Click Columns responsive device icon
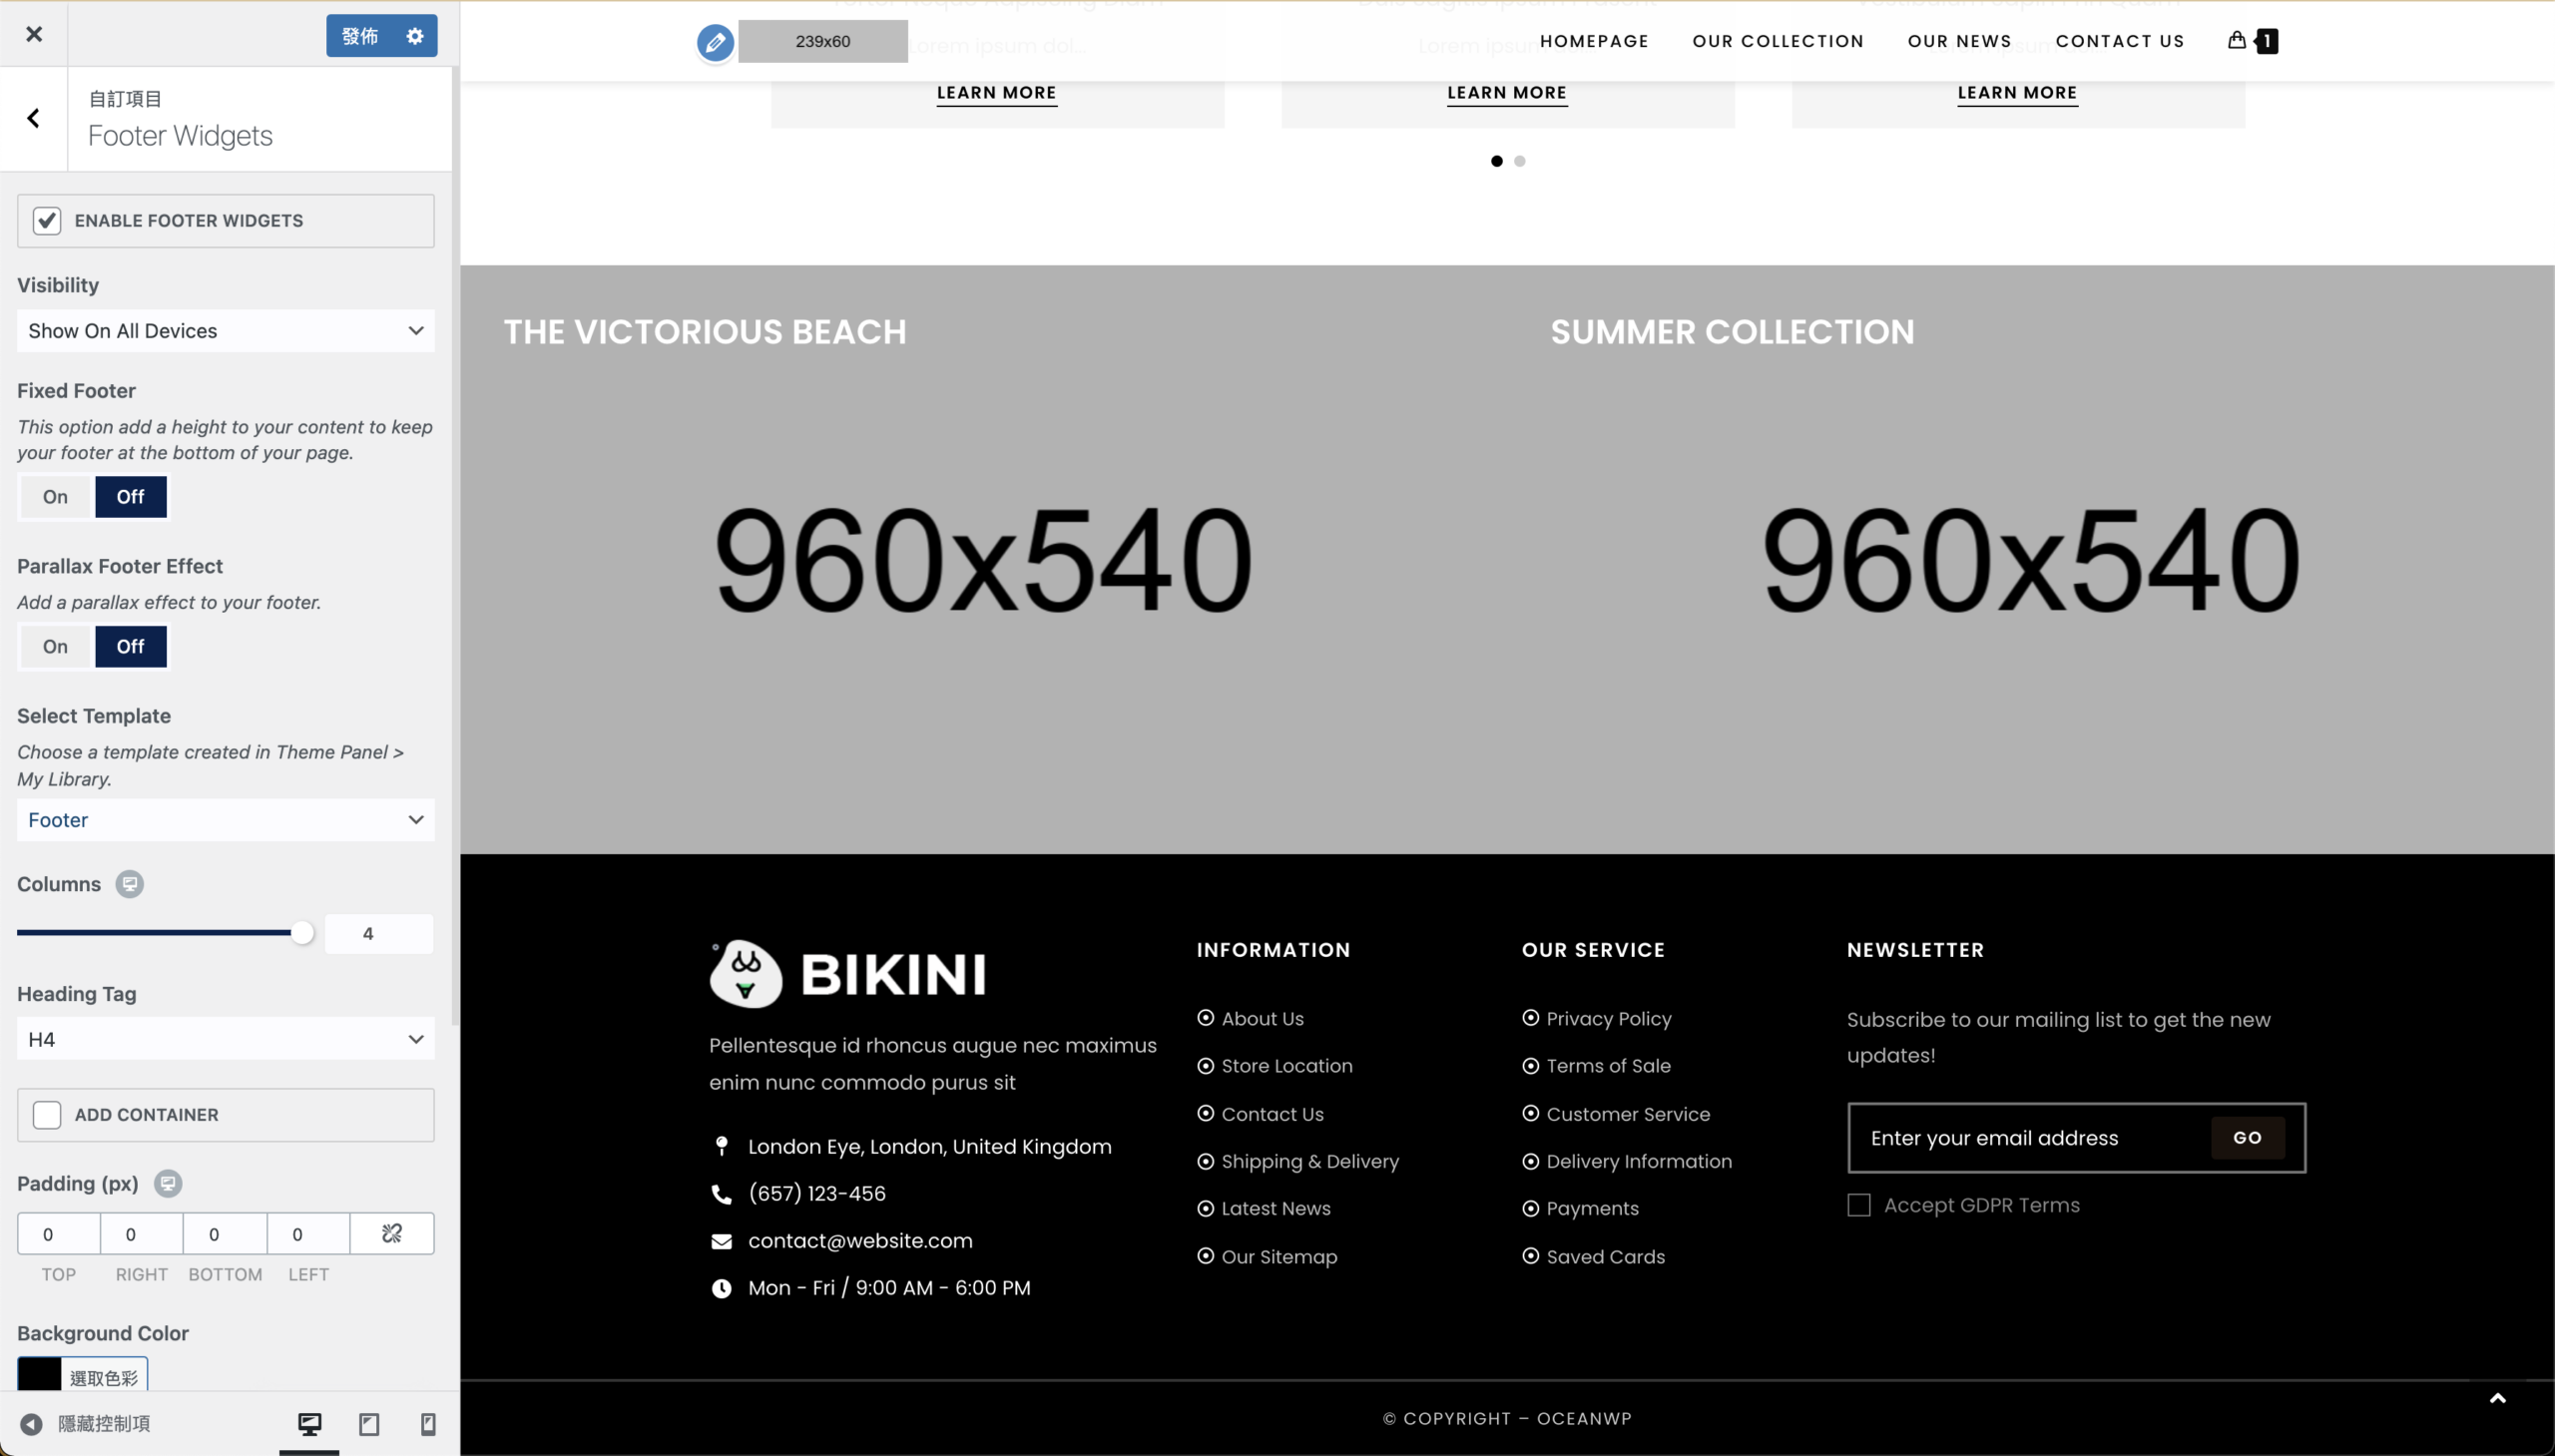The height and width of the screenshot is (1456, 2555). (129, 884)
